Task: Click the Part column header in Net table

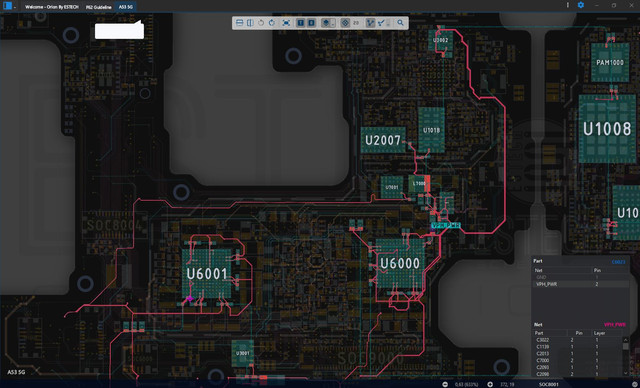Action: [x=539, y=333]
